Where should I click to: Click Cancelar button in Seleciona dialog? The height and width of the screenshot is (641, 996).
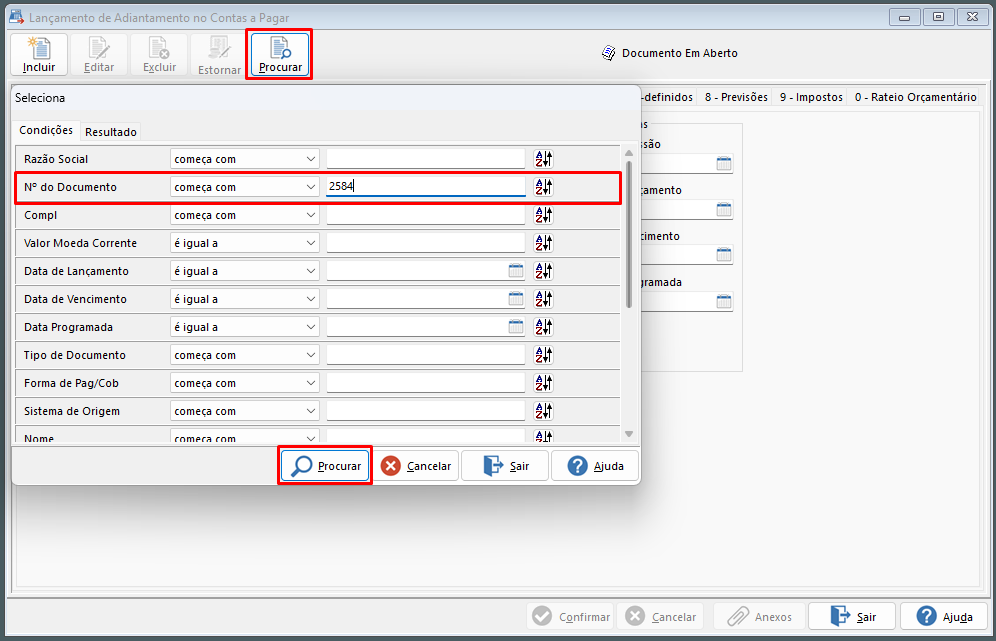pyautogui.click(x=415, y=466)
